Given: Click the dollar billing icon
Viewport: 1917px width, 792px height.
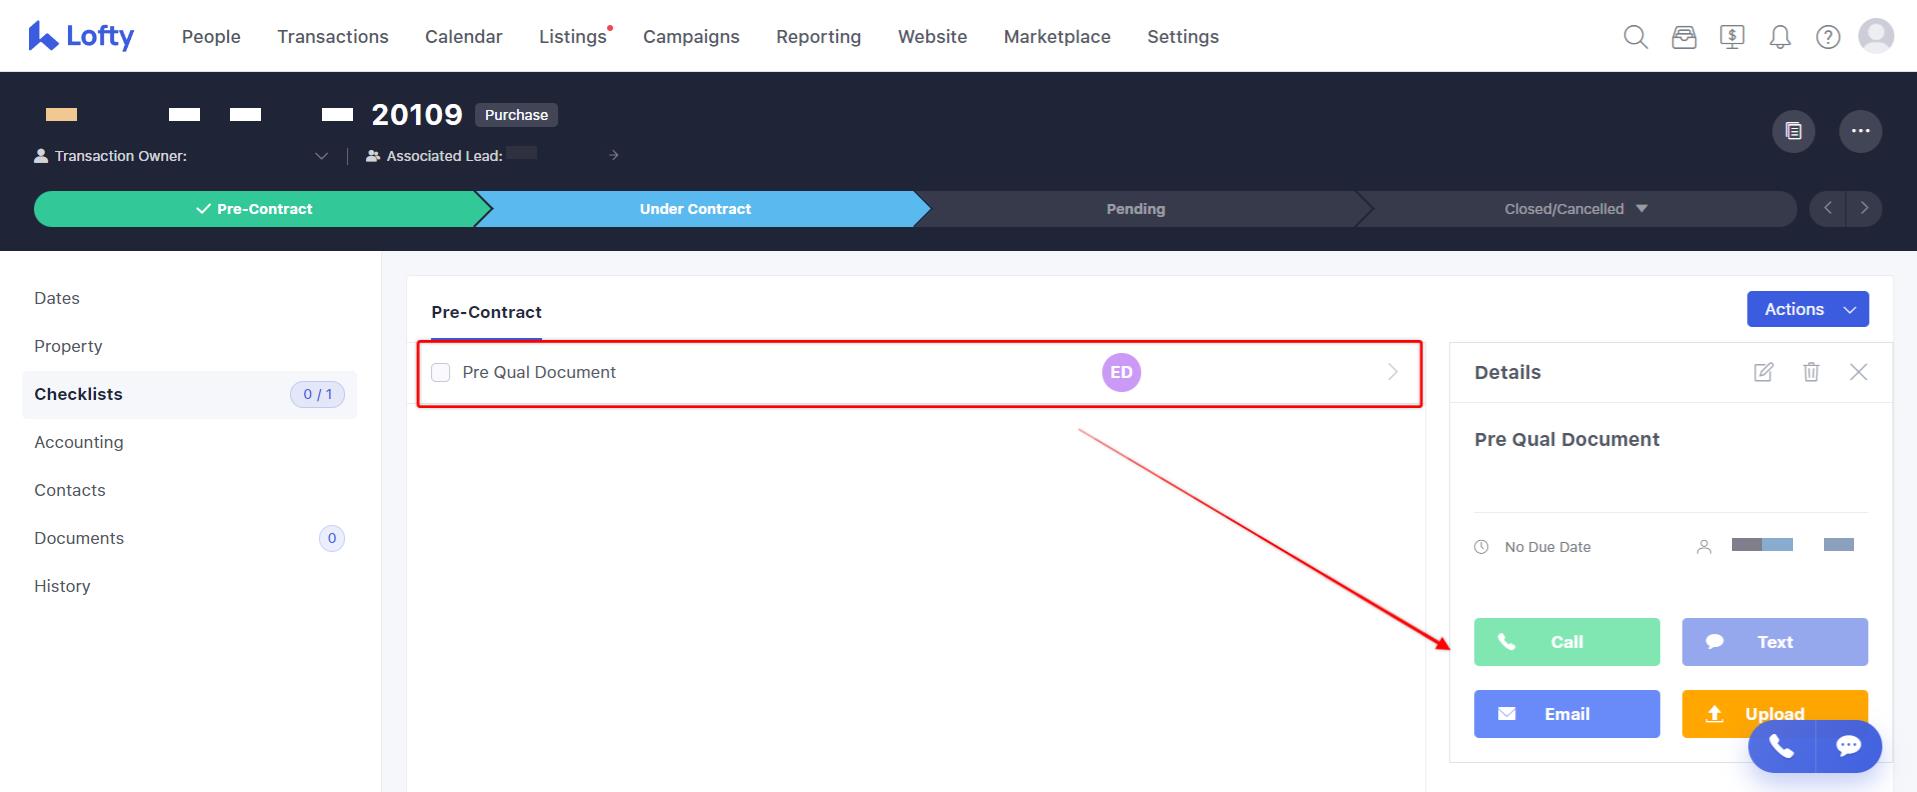Looking at the screenshot, I should click(x=1732, y=37).
